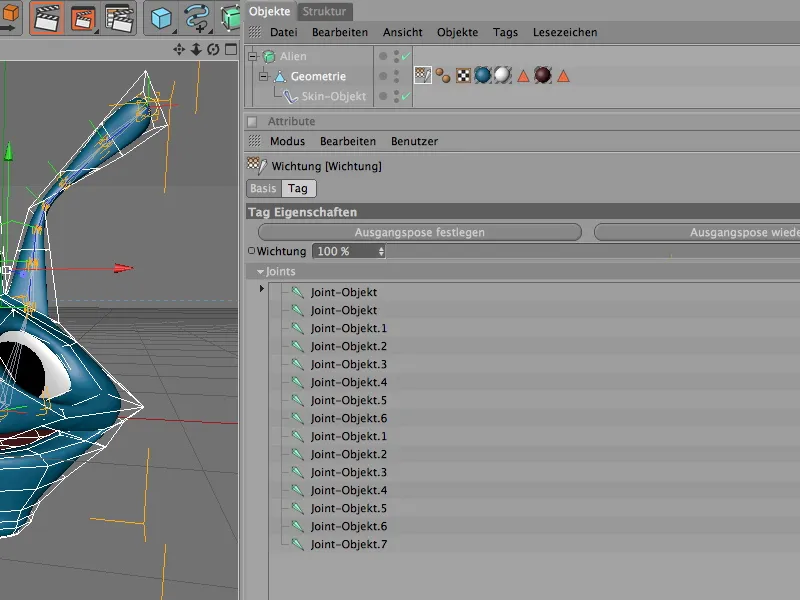Click the viewport move-camera cross arrows icon
The height and width of the screenshot is (600, 800).
pos(179,49)
